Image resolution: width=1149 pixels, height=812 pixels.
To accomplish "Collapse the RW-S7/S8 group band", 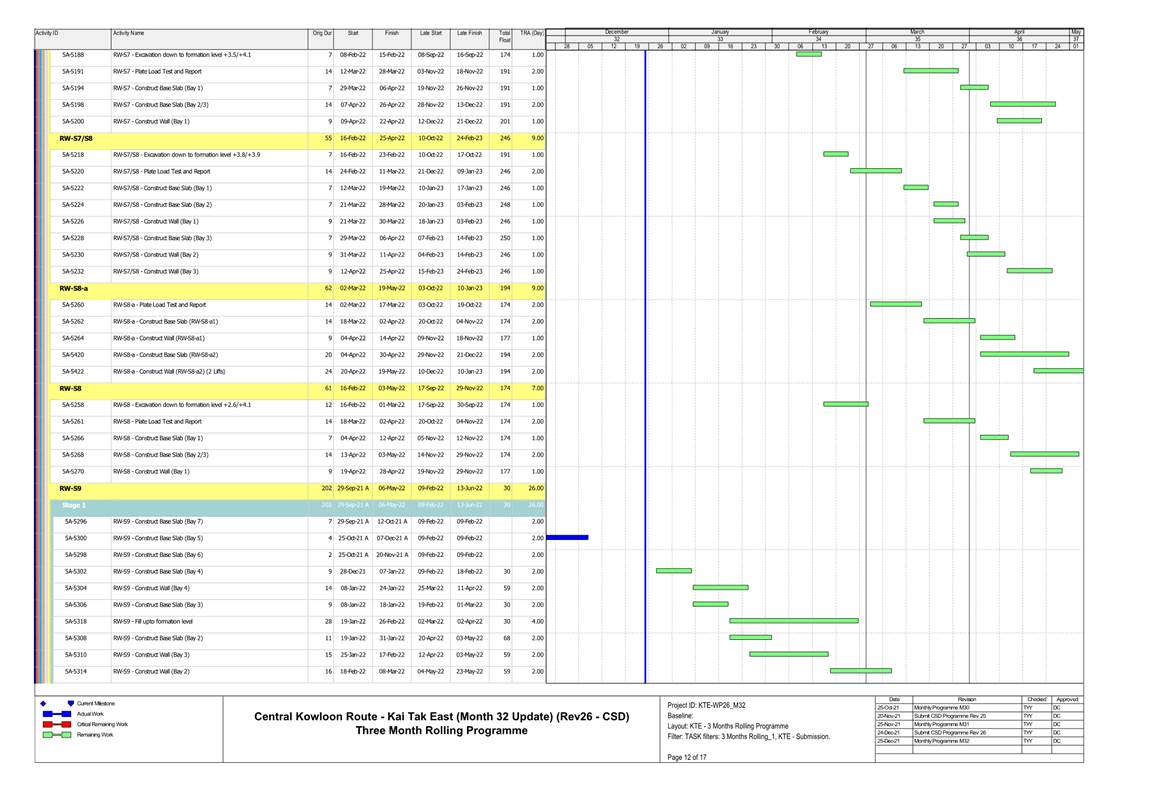I will click(76, 138).
